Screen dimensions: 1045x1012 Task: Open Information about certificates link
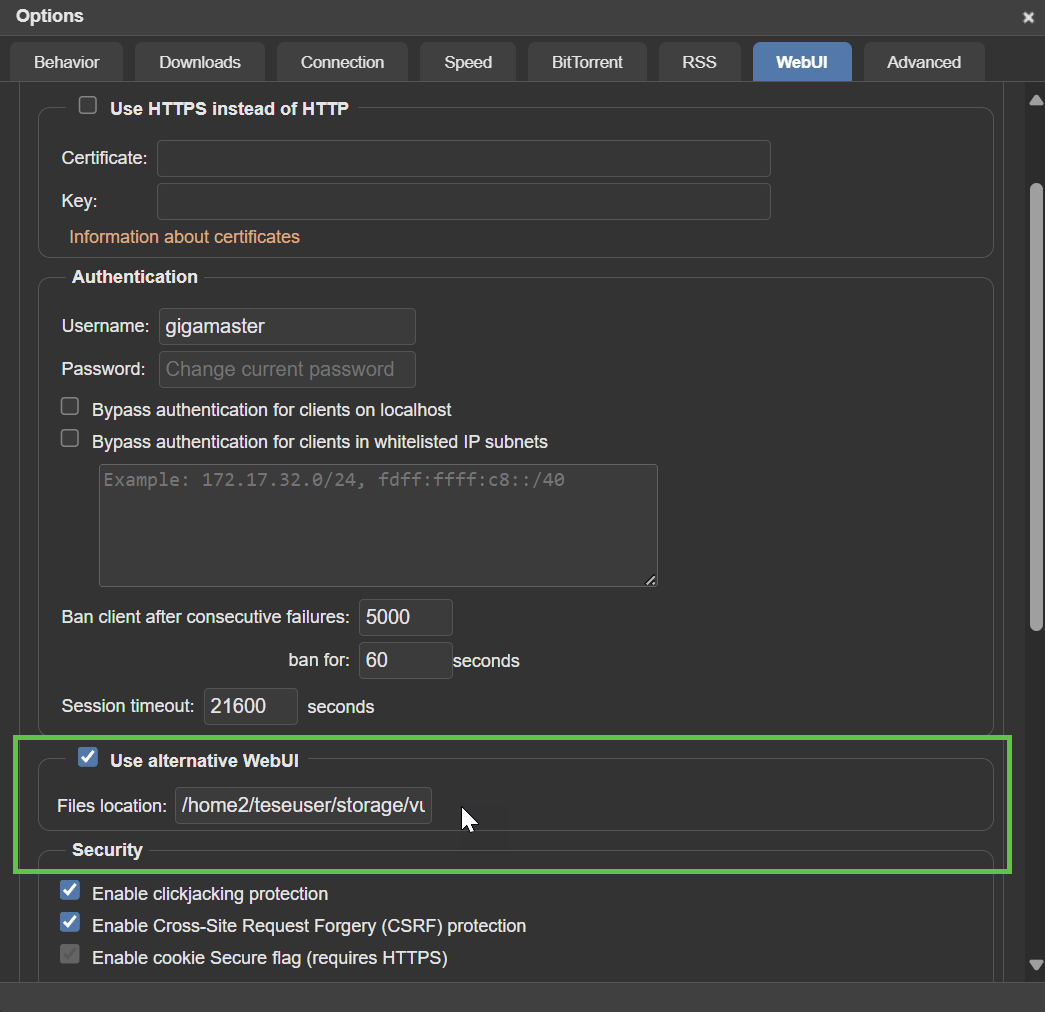tap(185, 237)
